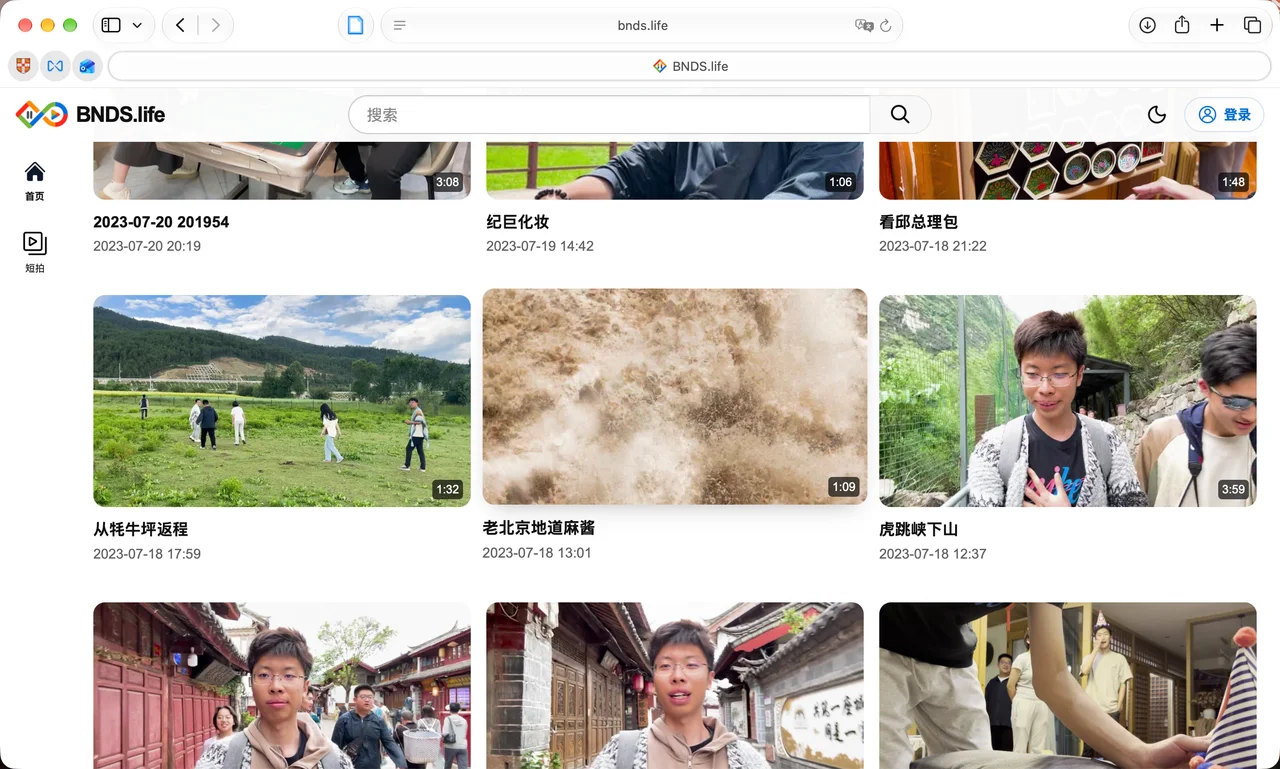
Task: Toggle Safari sidebar icon
Action: pos(111,25)
